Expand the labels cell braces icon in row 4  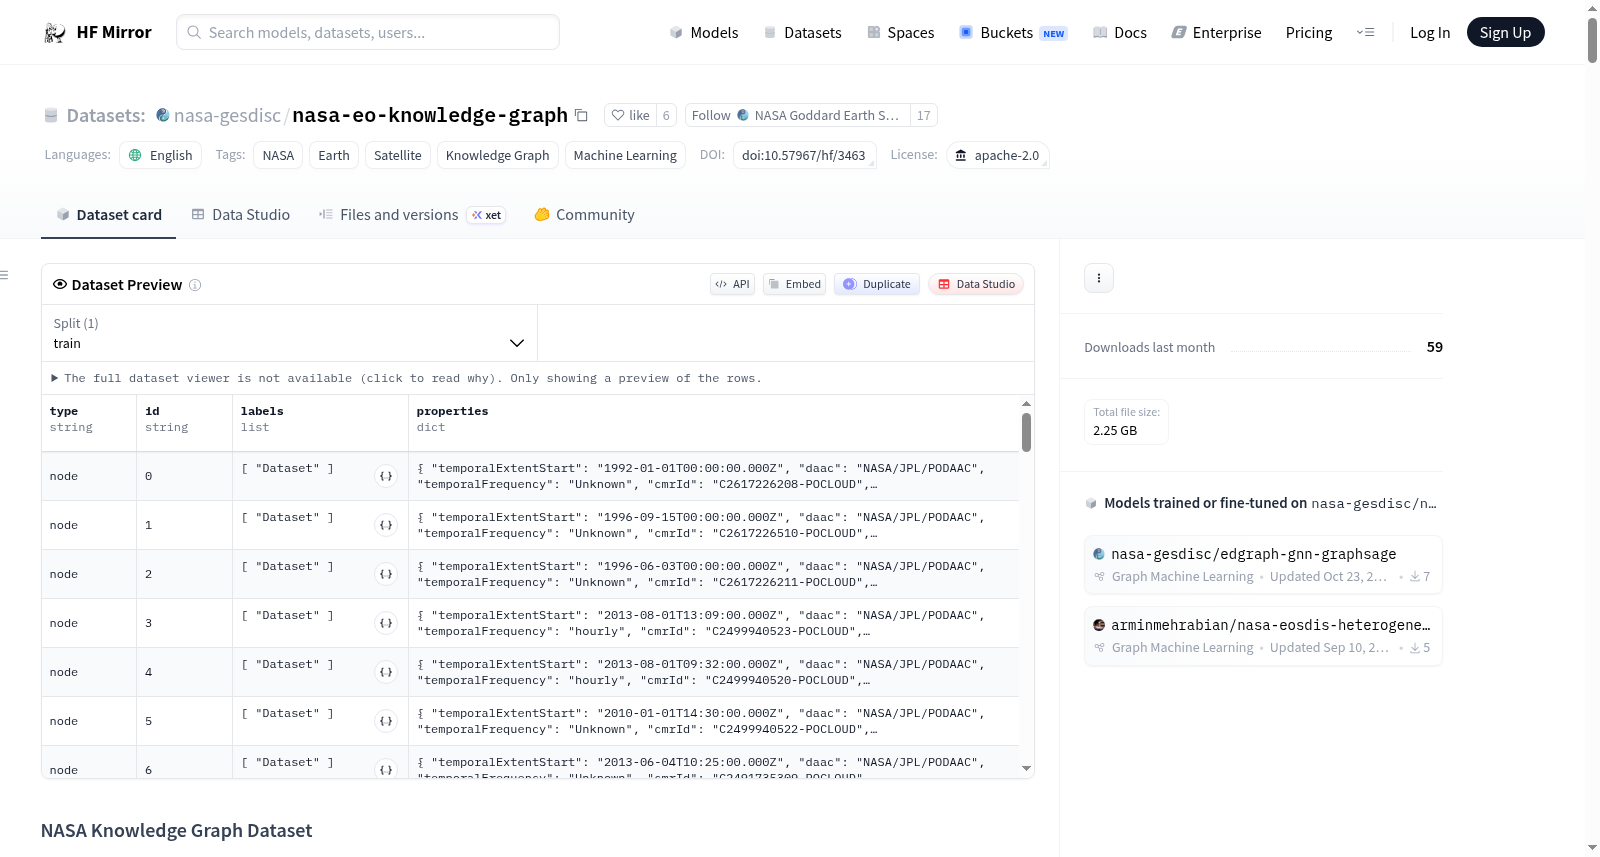[386, 672]
